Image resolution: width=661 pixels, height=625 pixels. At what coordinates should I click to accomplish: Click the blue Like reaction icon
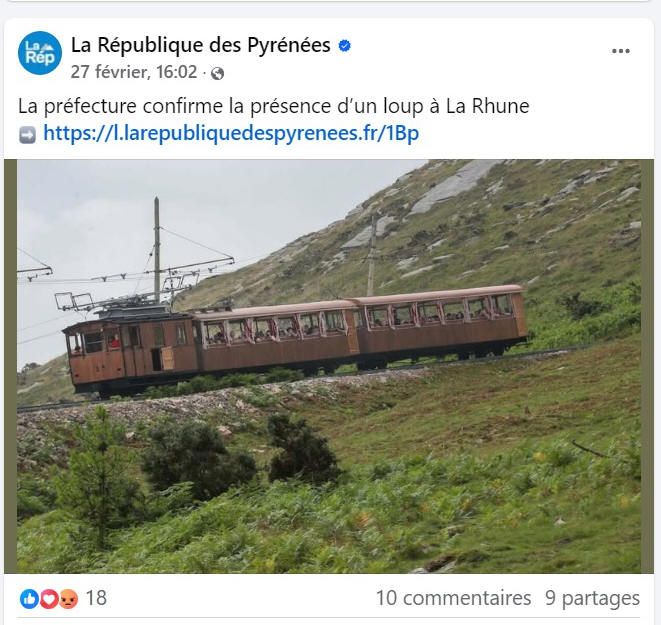tap(29, 598)
